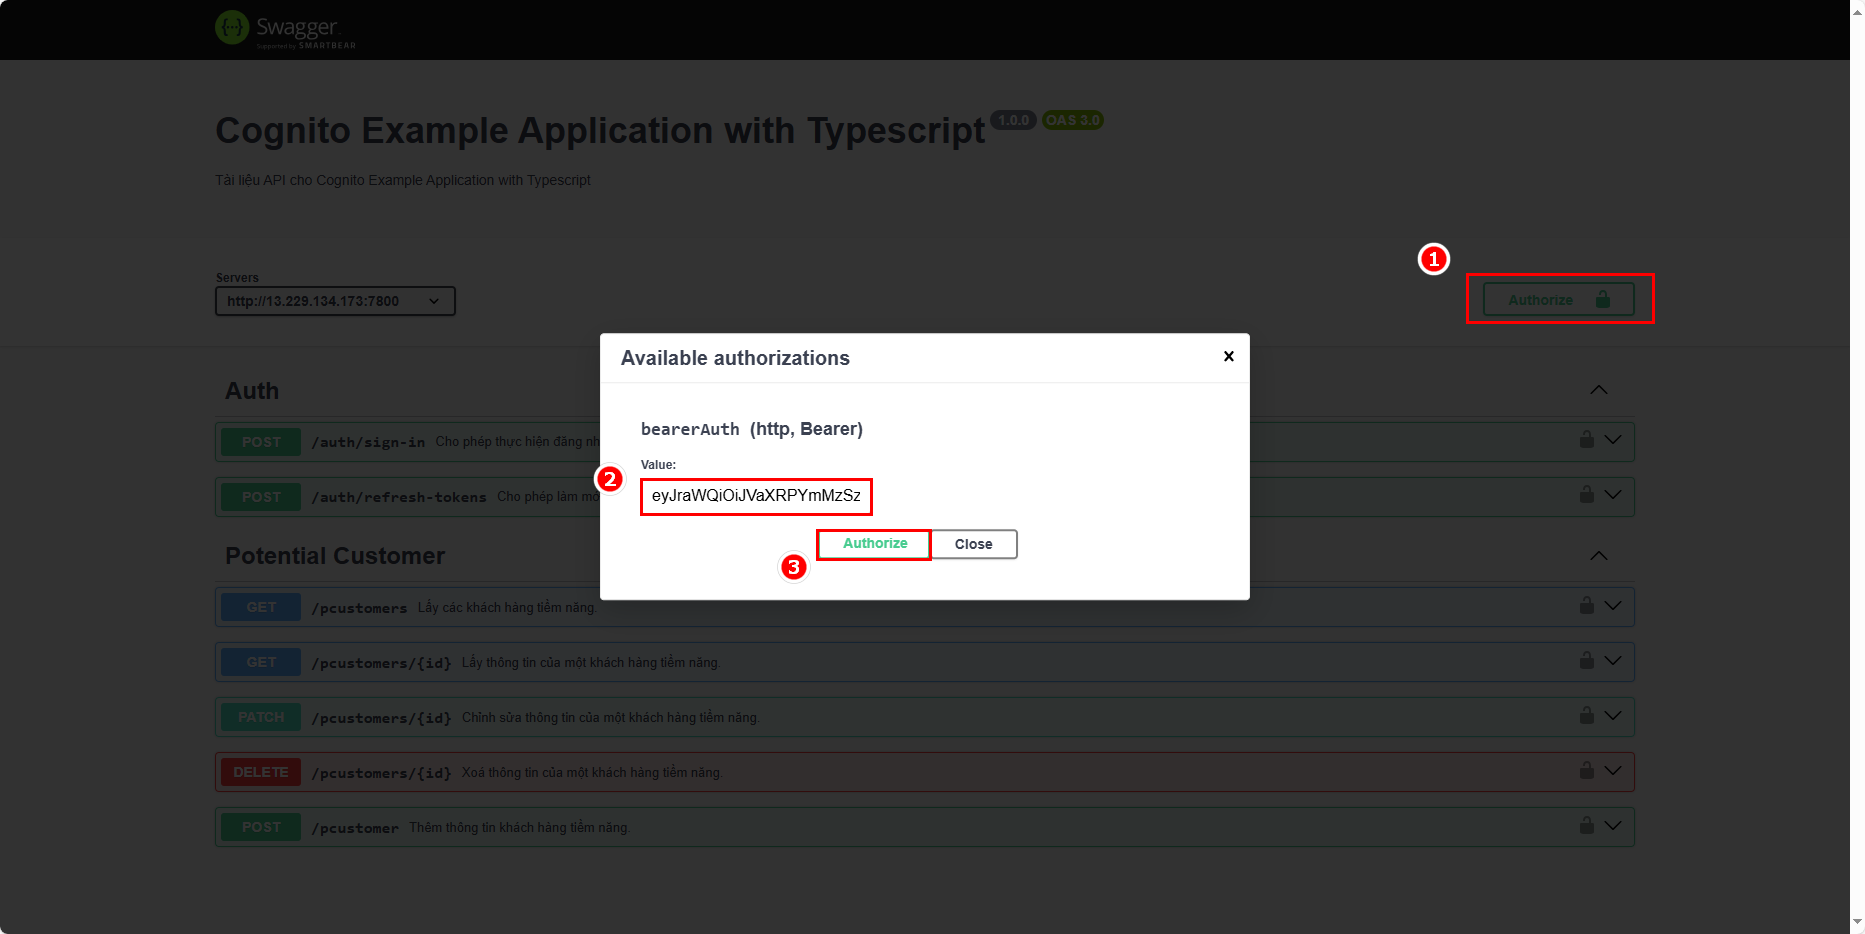Click Authorize button inside the dialog
Image resolution: width=1865 pixels, height=934 pixels.
874,544
